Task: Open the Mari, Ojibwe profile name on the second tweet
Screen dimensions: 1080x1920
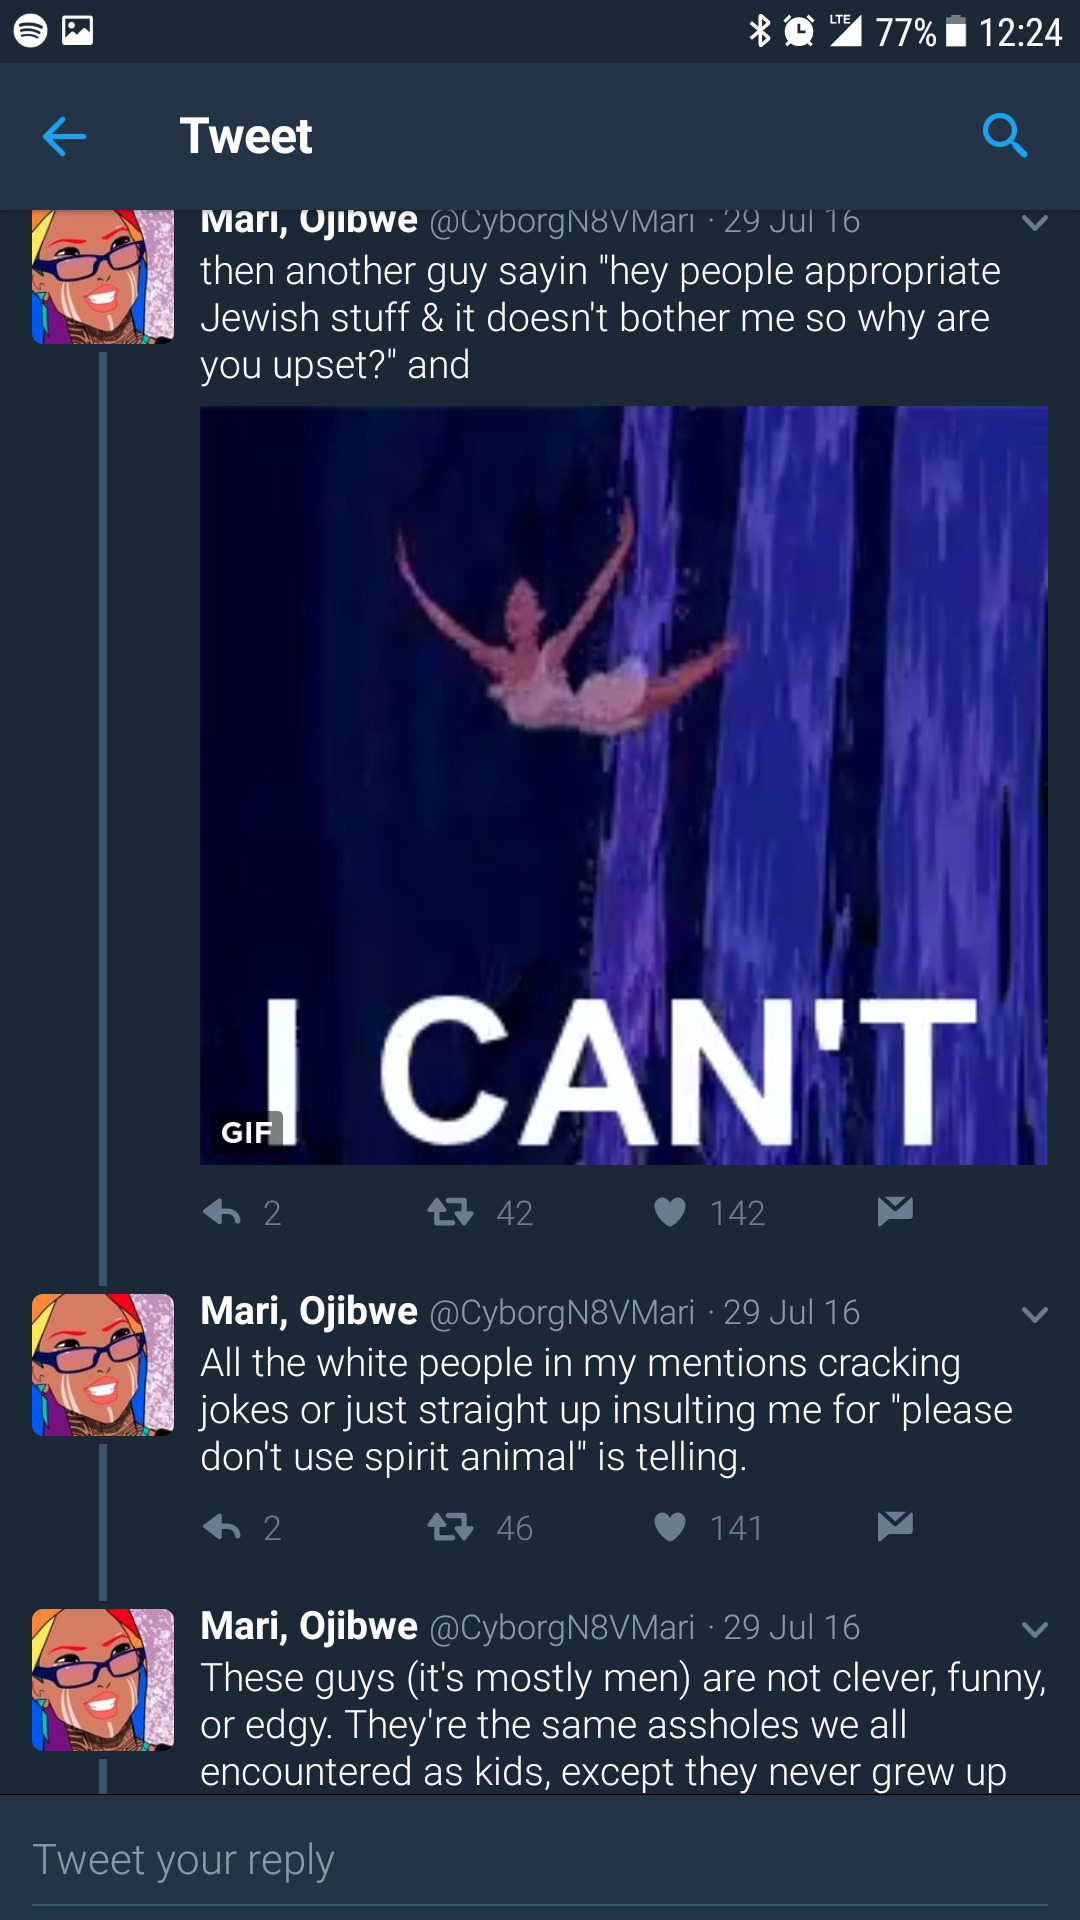Action: pos(309,1311)
